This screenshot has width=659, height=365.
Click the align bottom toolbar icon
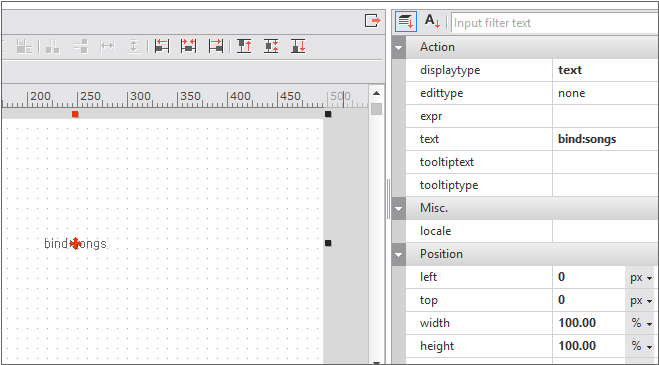coord(298,46)
